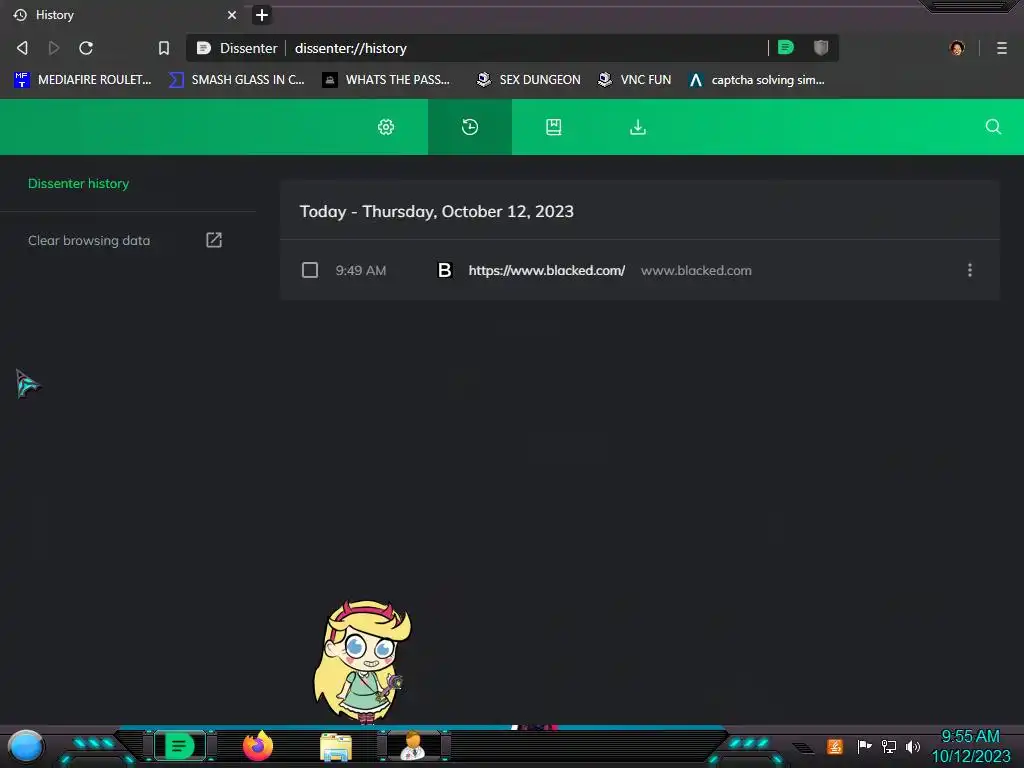Open the https://www.blacked.com/ history link
Viewport: 1024px width, 768px height.
(547, 270)
